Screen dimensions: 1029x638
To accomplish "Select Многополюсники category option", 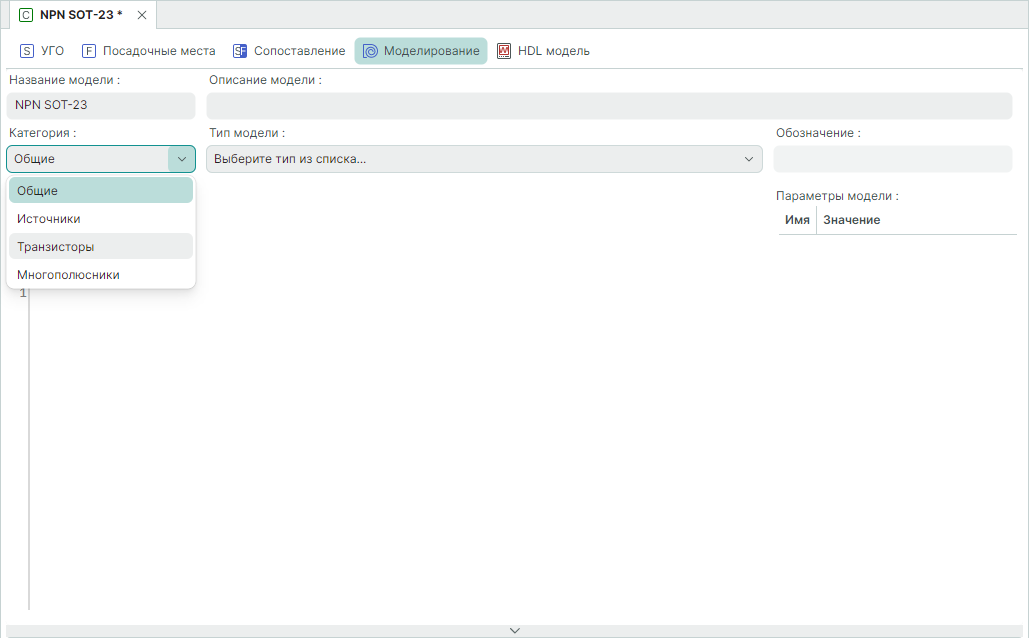I will click(x=101, y=275).
